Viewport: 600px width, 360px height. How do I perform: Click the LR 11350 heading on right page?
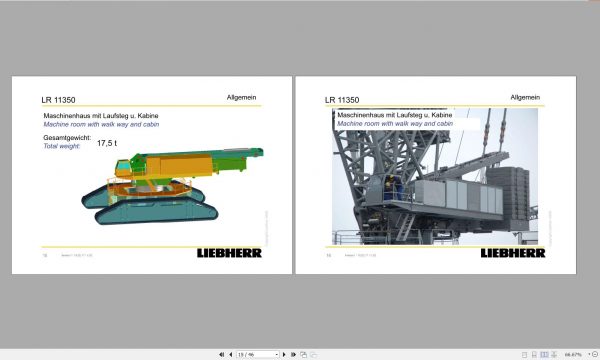pyautogui.click(x=342, y=100)
